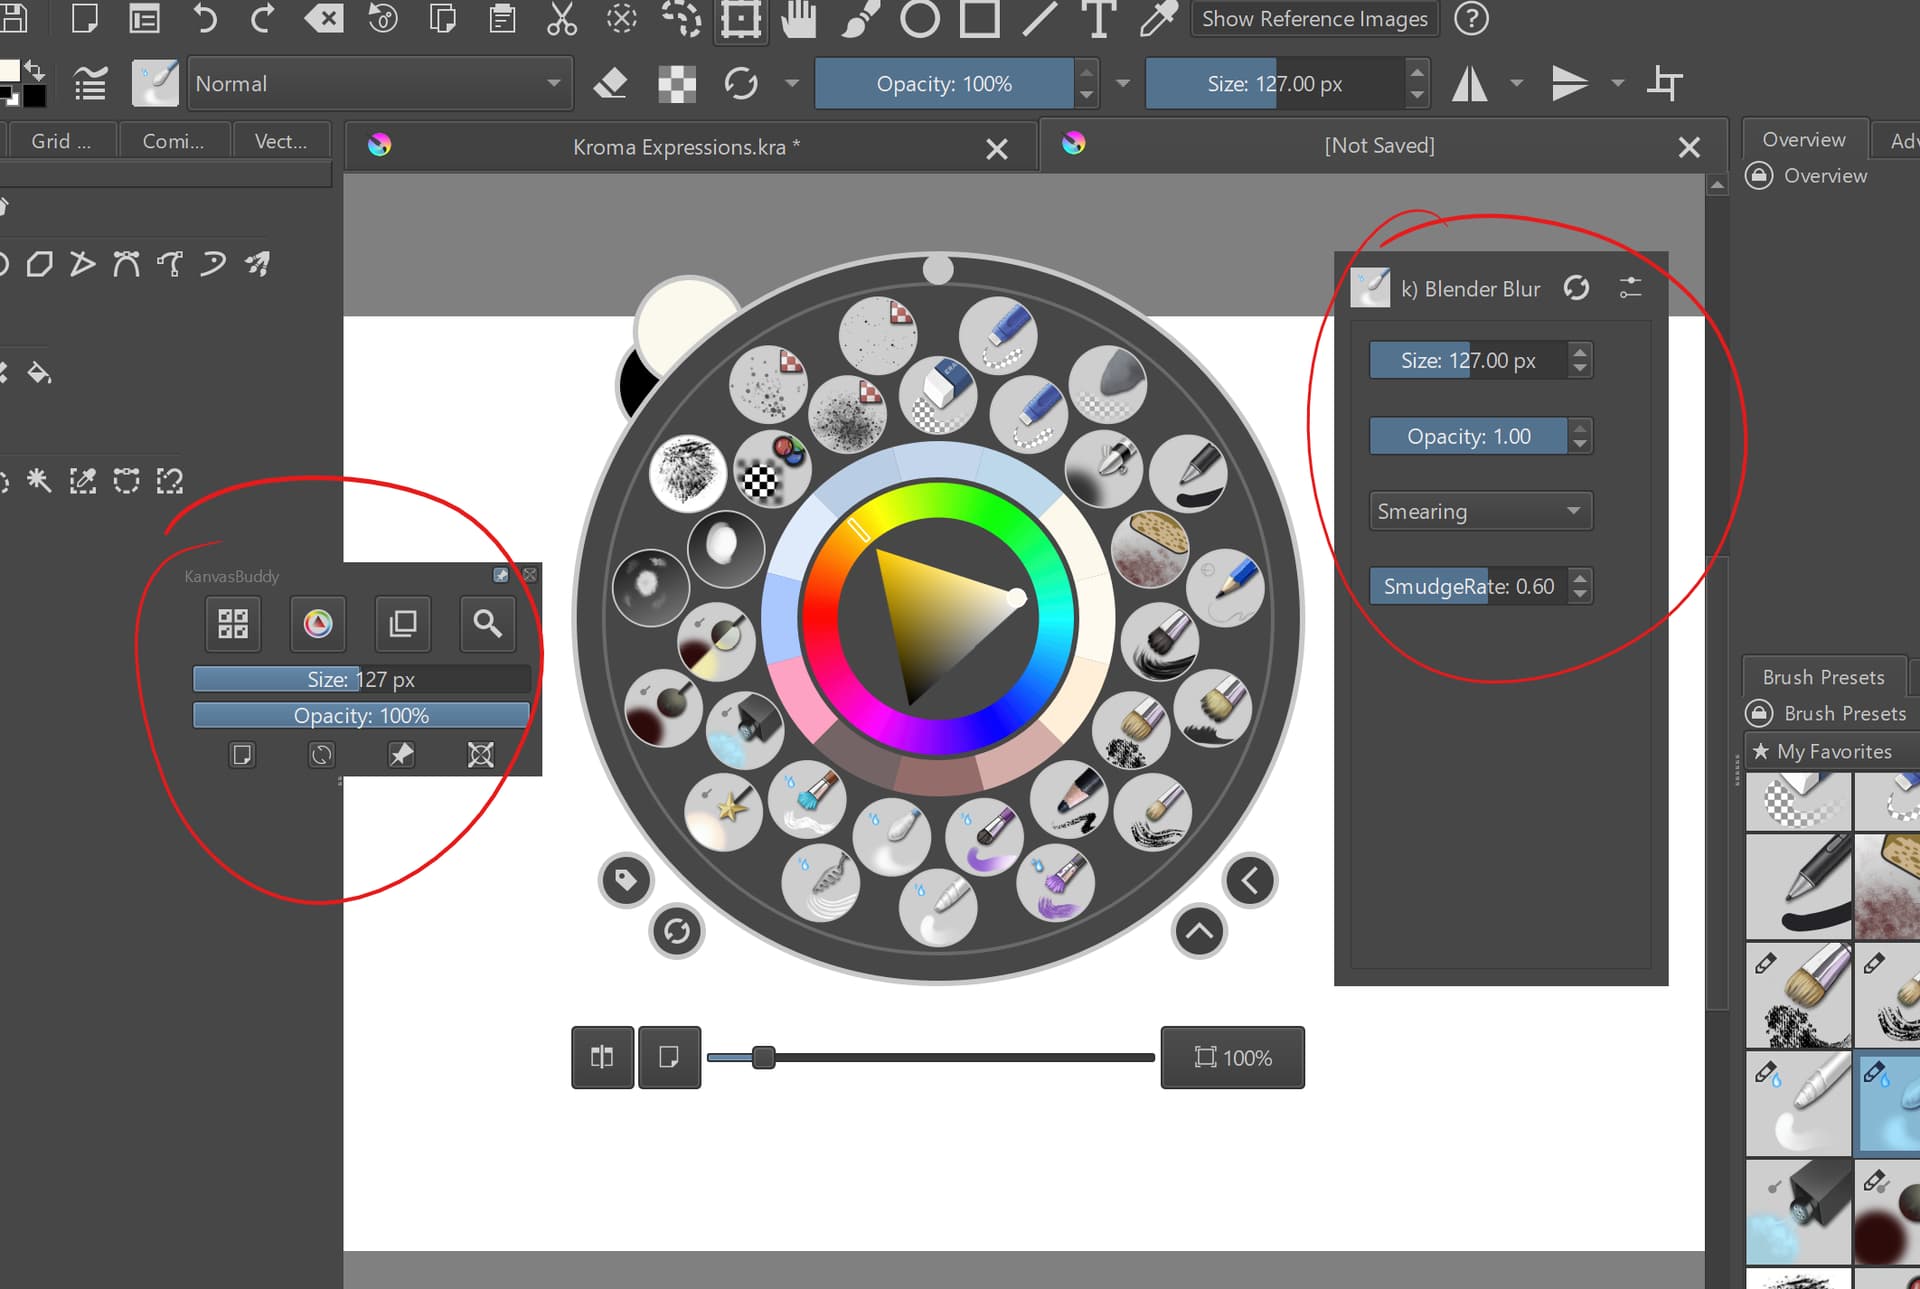Adjust the SmudgeRate slider in brush panel
1920x1289 pixels.
click(x=1467, y=586)
